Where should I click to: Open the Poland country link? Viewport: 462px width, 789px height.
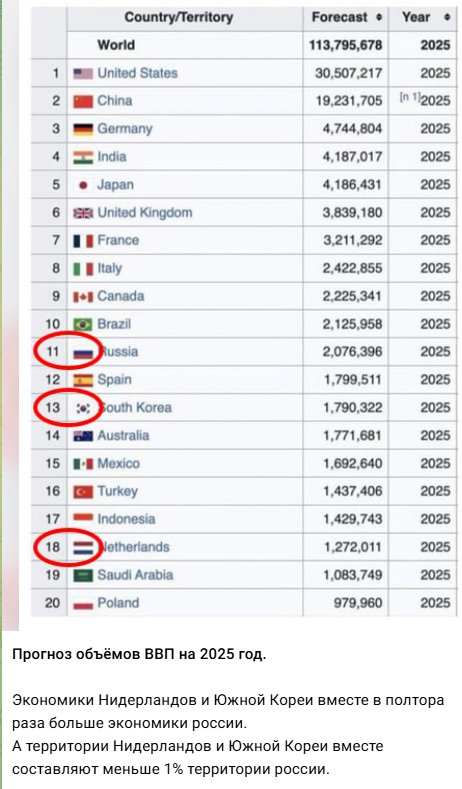[x=118, y=603]
